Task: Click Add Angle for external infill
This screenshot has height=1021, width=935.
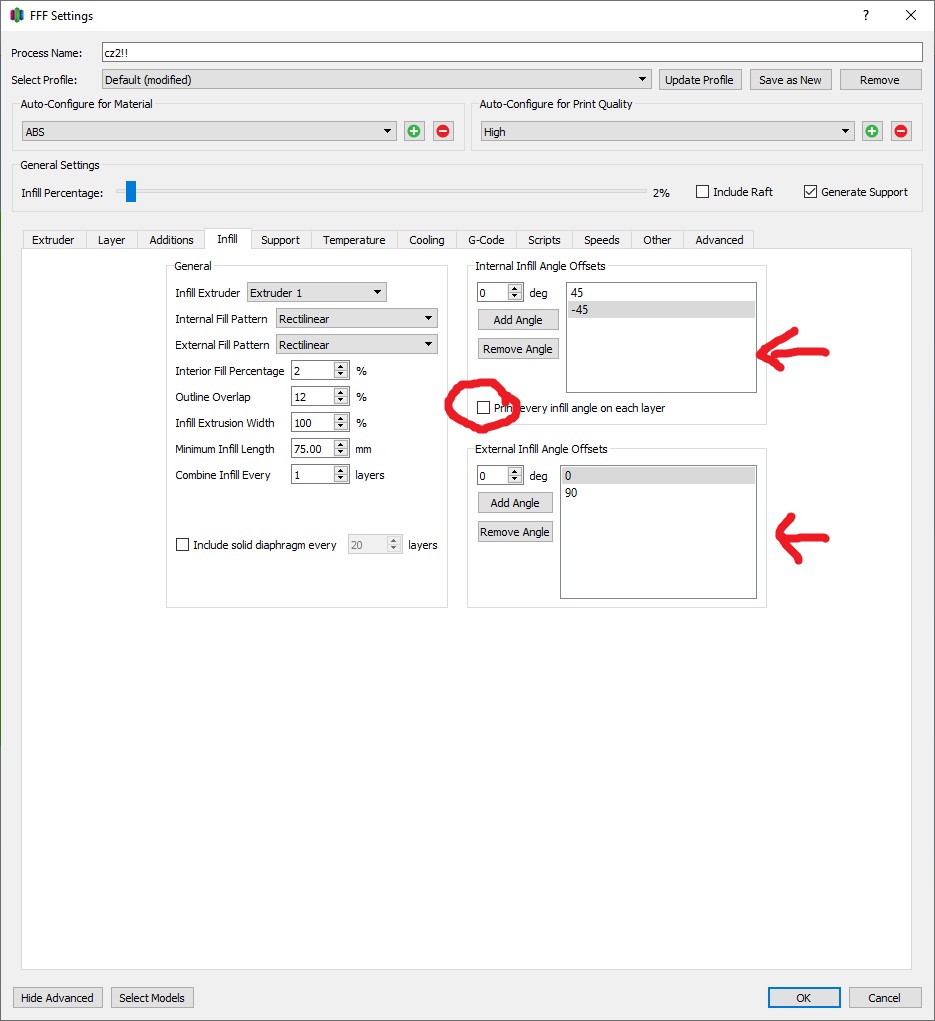Action: [515, 503]
